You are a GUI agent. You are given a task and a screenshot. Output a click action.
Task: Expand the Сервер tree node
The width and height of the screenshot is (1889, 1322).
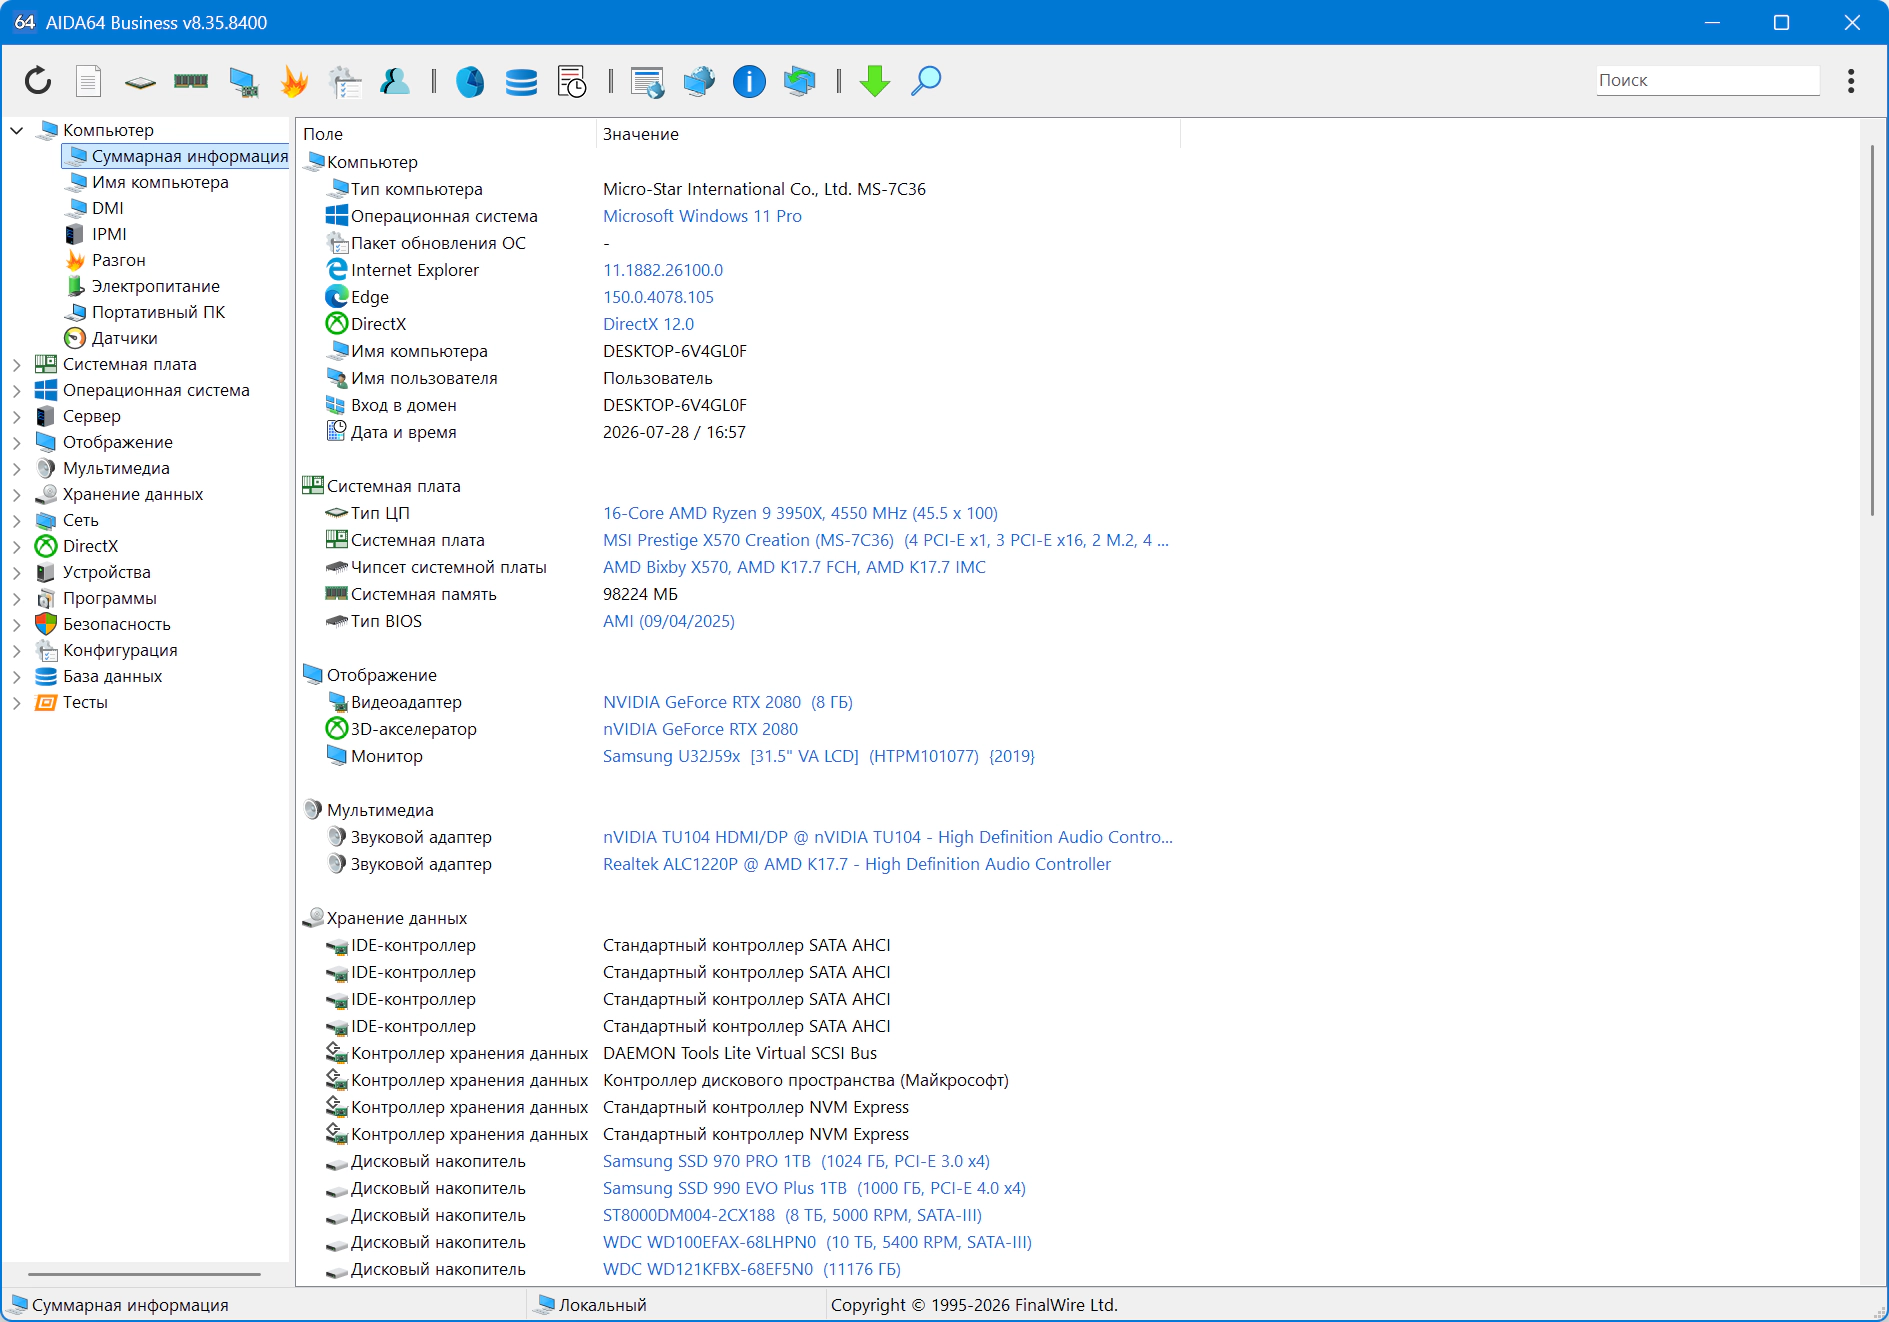click(17, 416)
